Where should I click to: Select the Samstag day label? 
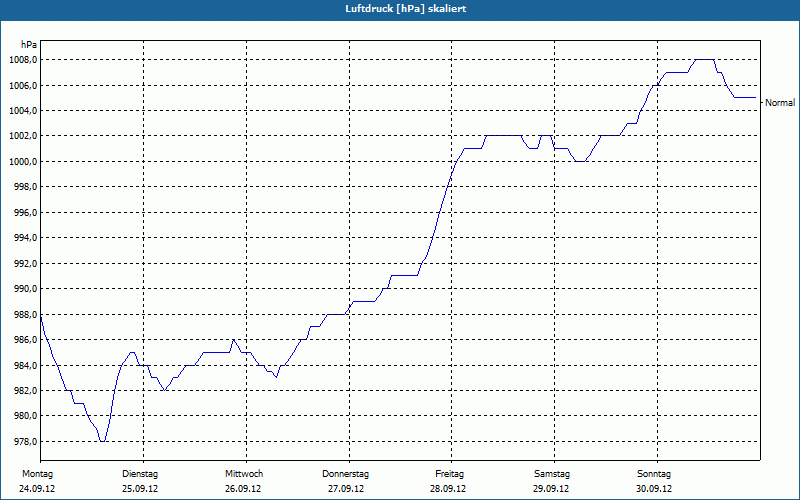pos(552,474)
